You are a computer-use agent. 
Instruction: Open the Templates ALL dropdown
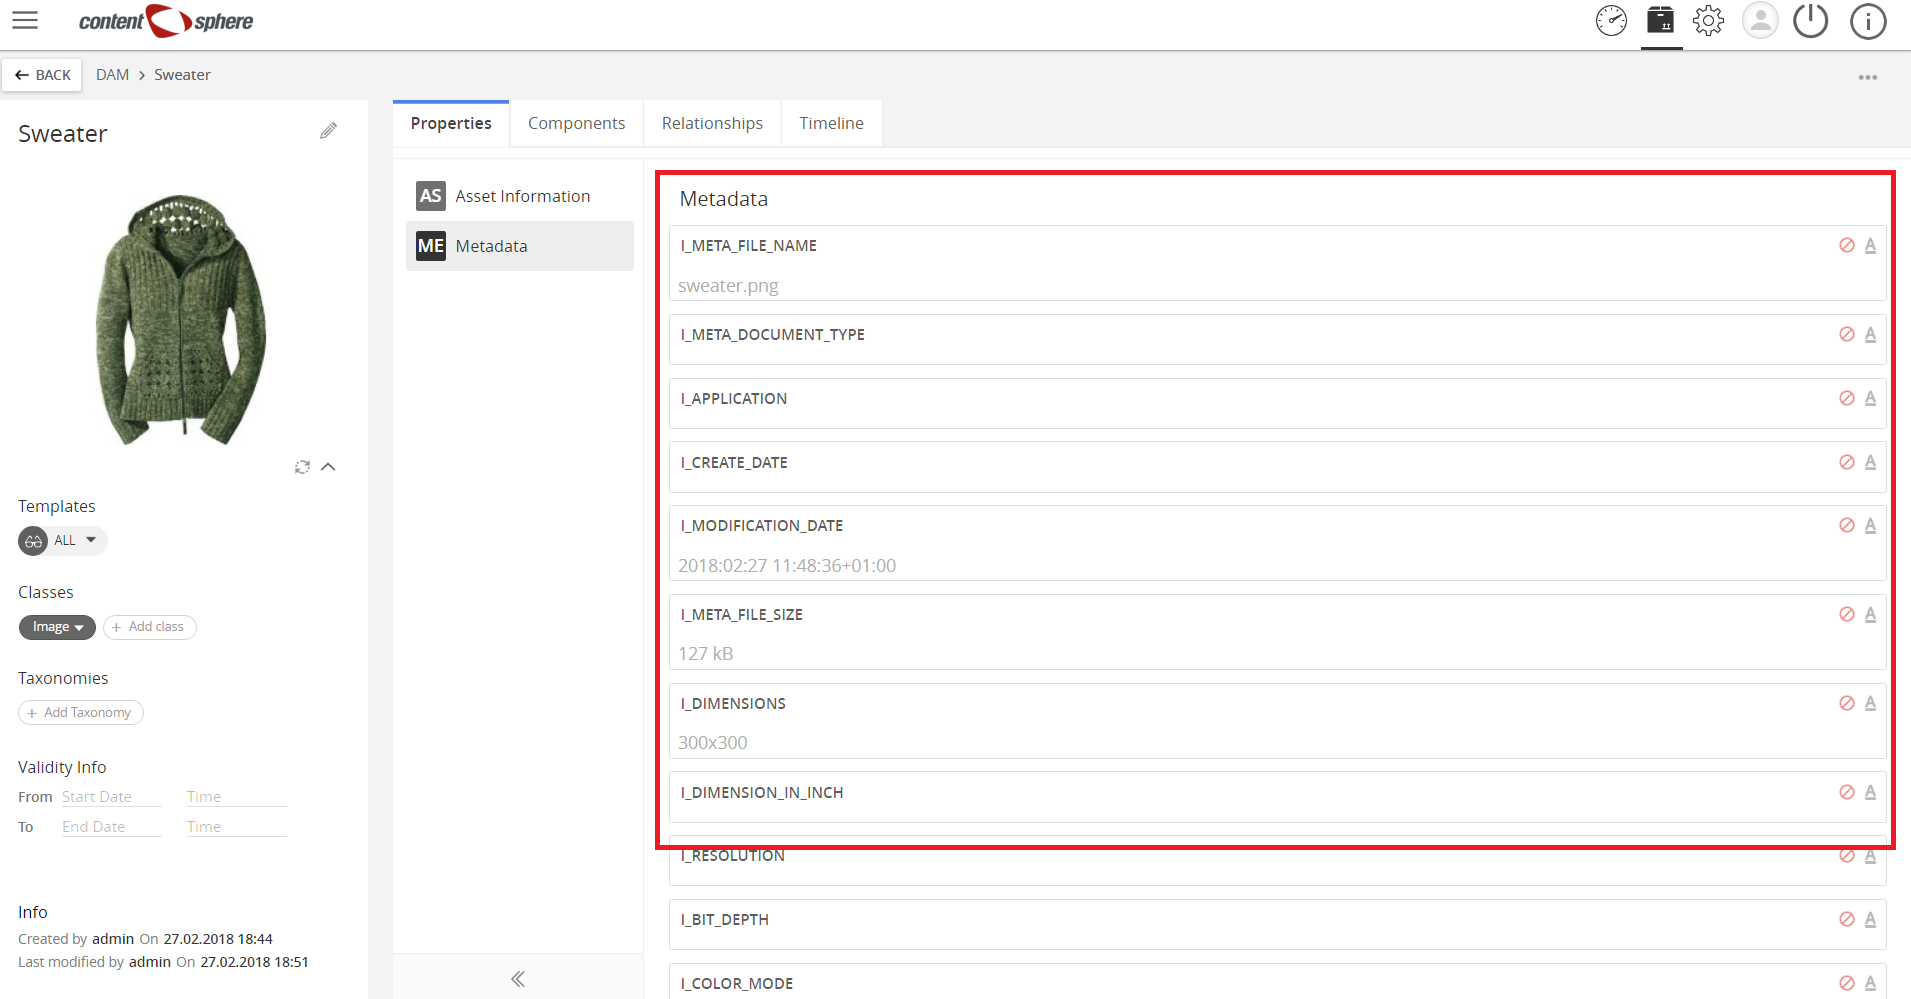(62, 541)
